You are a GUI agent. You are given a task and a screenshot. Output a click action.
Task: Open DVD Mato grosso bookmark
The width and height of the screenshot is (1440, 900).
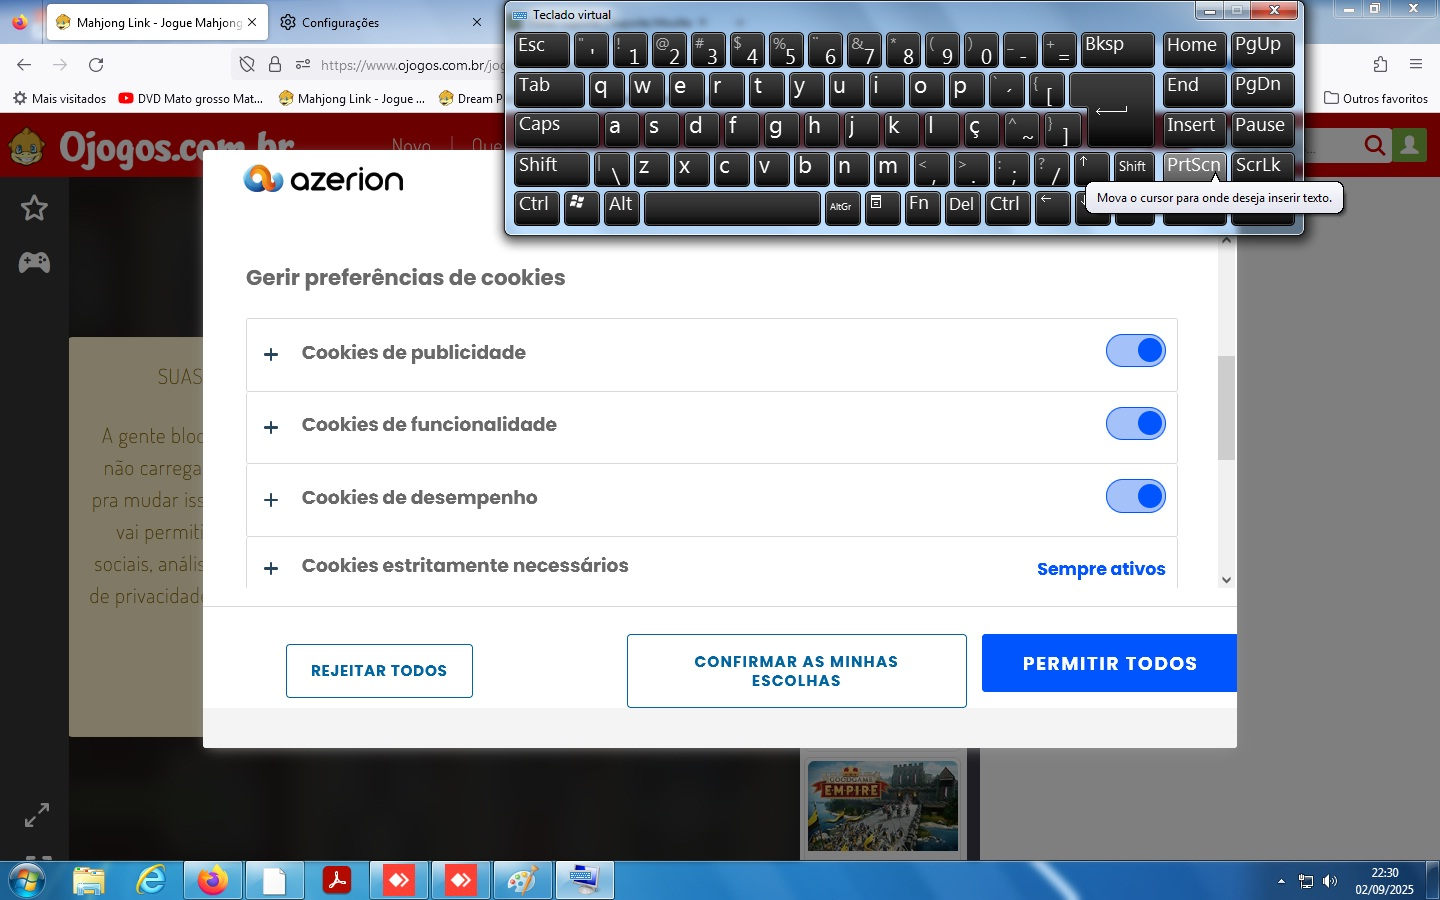pos(190,99)
